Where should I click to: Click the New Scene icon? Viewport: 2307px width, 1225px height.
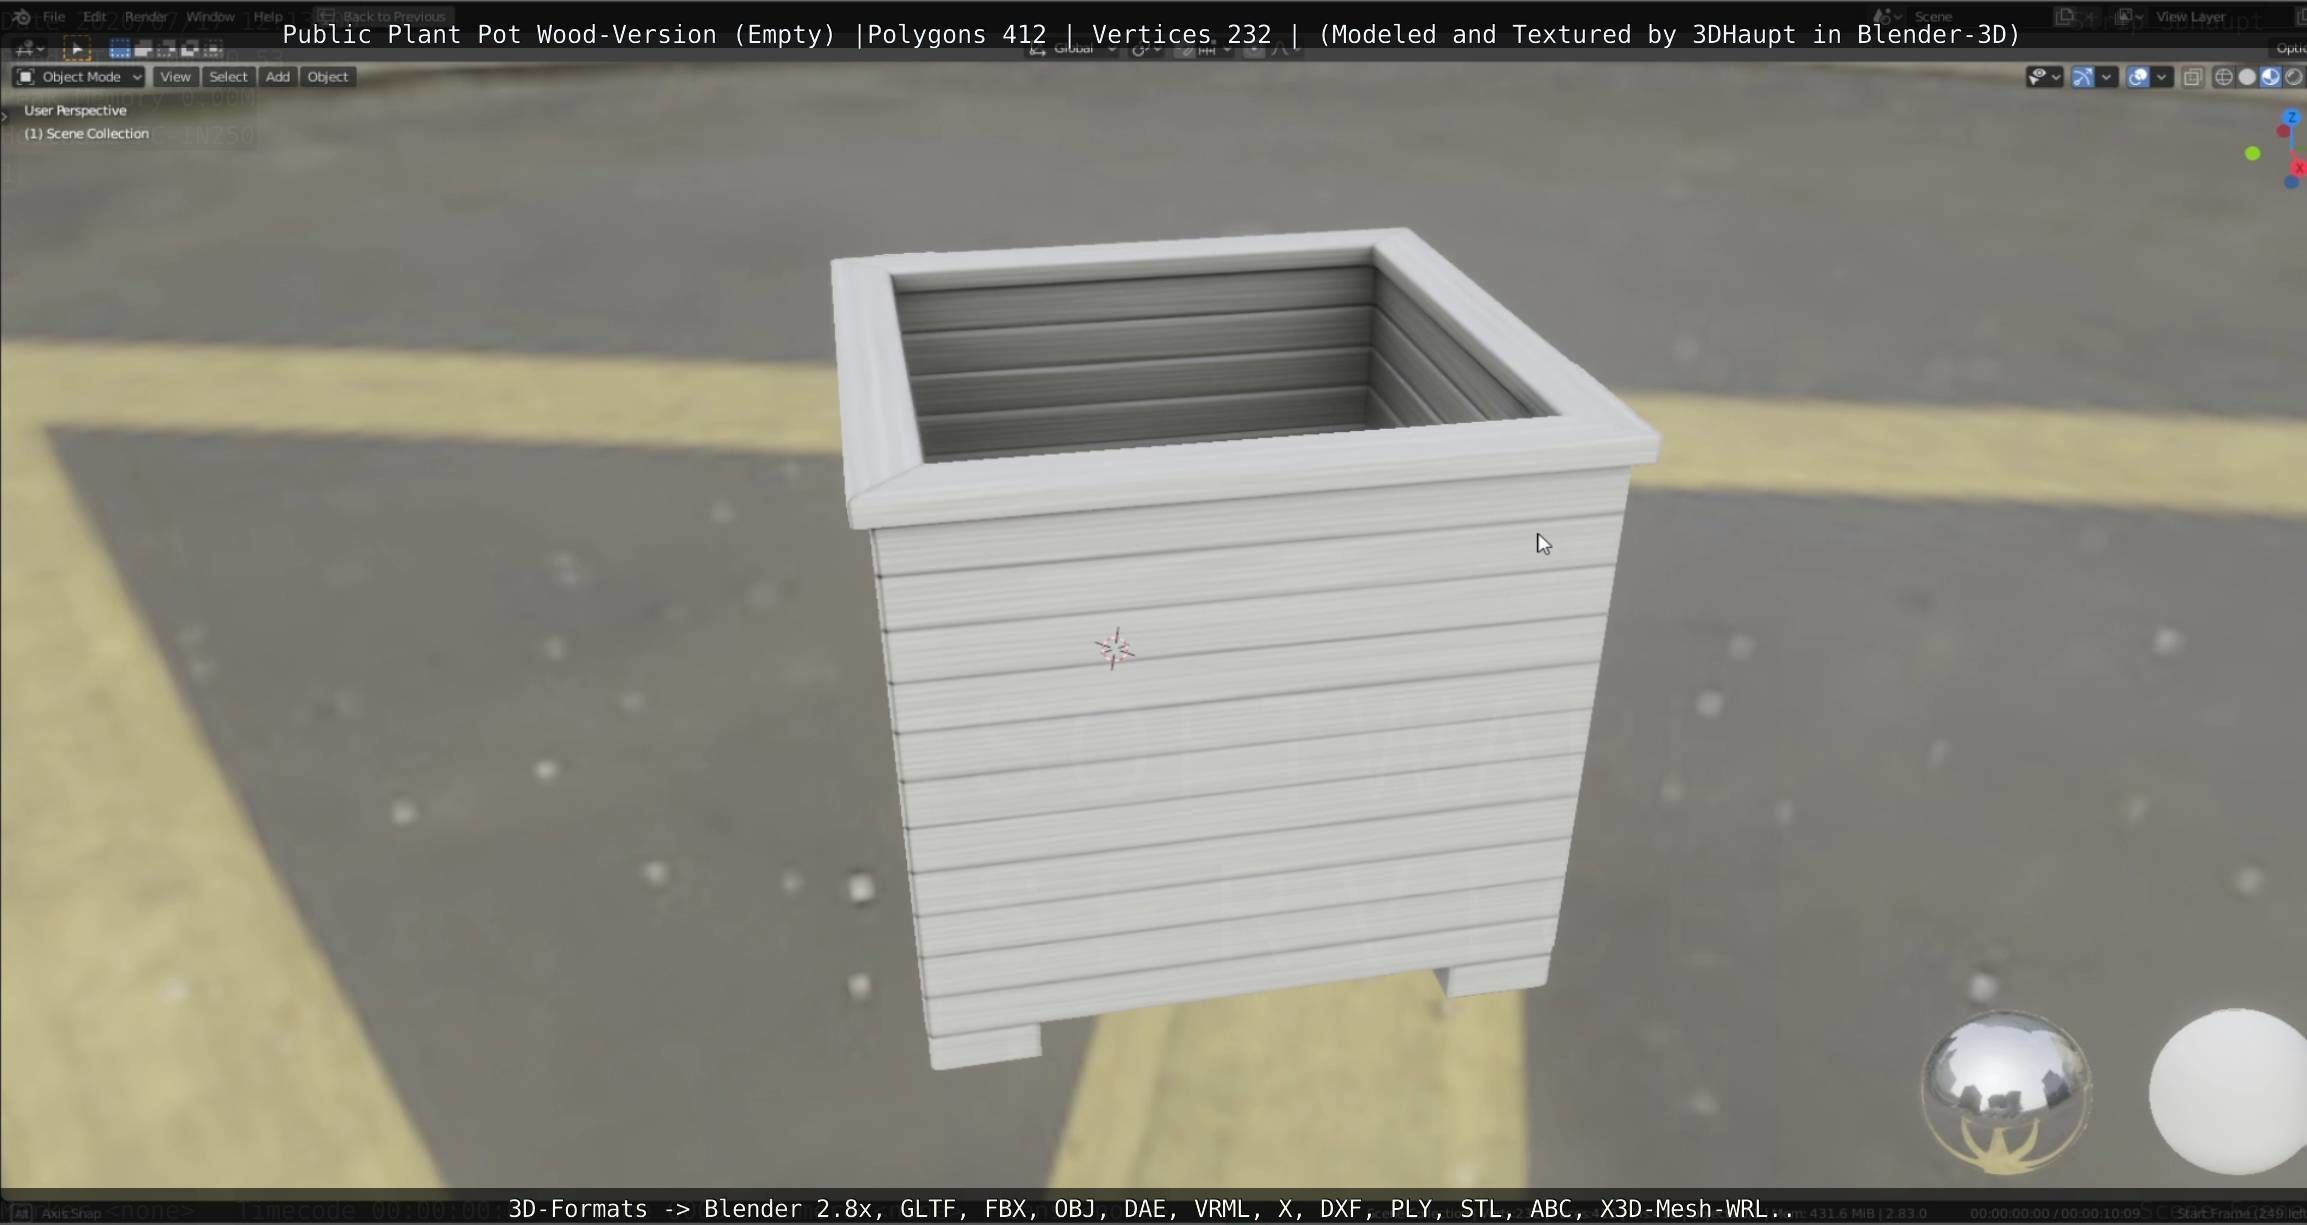coord(2065,16)
